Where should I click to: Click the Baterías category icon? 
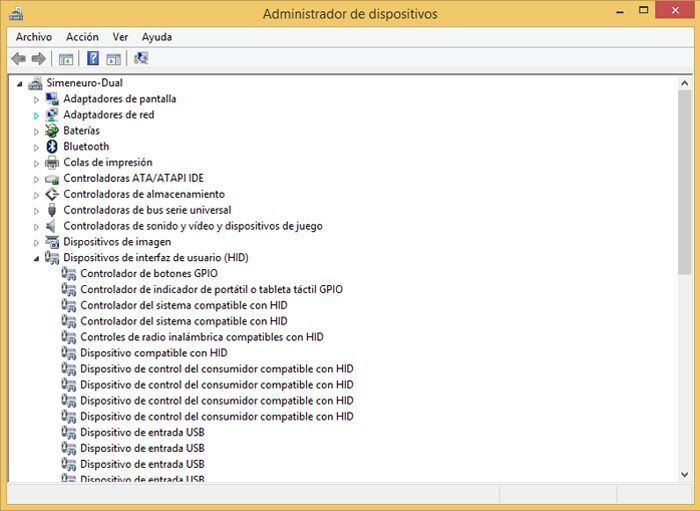point(52,131)
